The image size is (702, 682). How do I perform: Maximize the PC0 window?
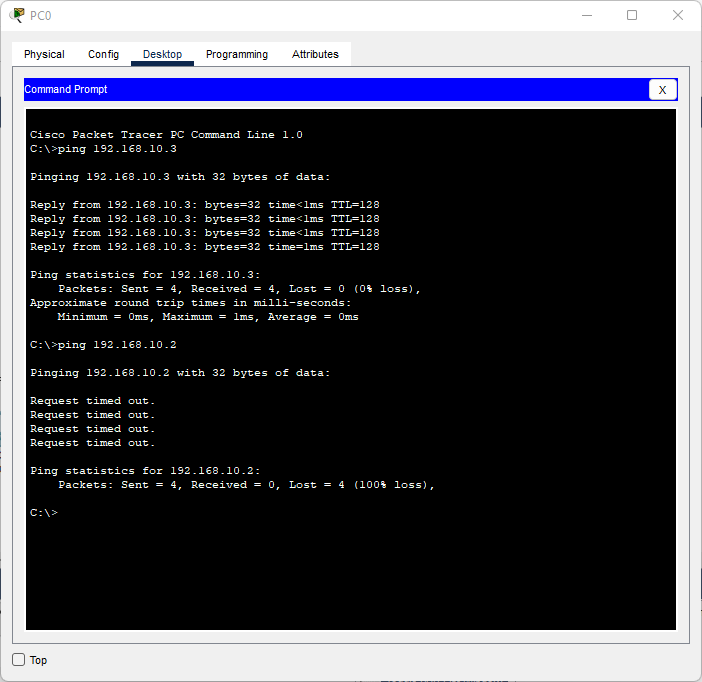(632, 15)
